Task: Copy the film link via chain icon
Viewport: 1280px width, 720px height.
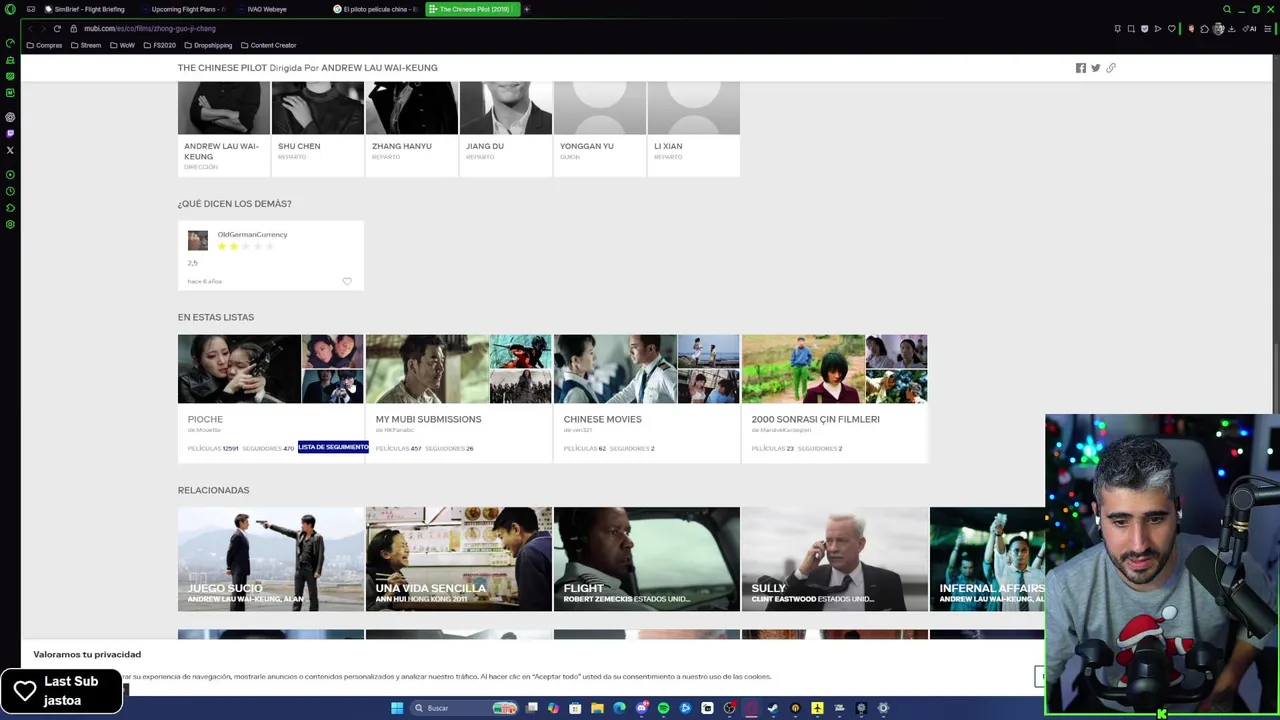Action: [x=1110, y=68]
